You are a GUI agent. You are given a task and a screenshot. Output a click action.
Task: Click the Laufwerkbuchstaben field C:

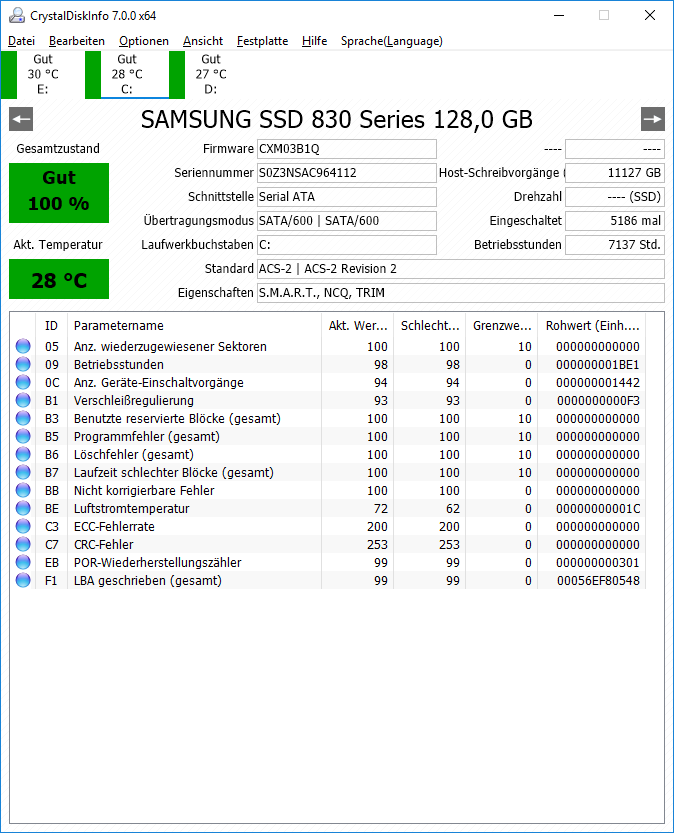(x=347, y=245)
